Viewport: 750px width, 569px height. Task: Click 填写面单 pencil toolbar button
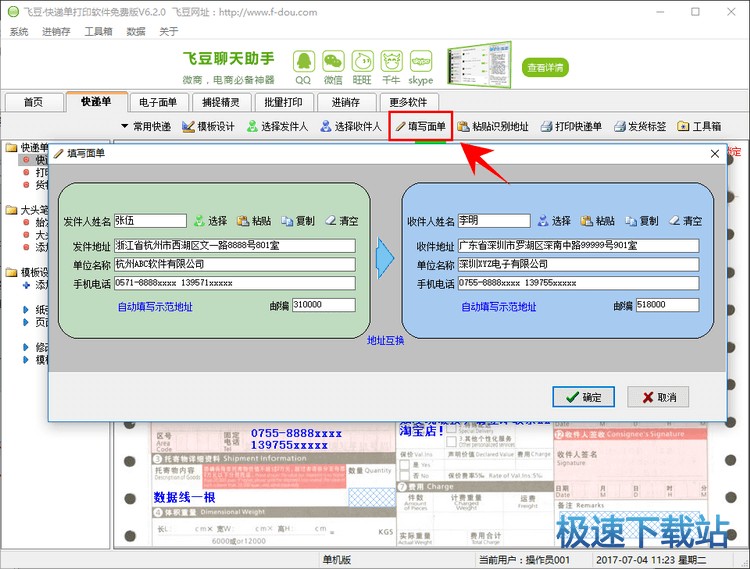(x=420, y=126)
